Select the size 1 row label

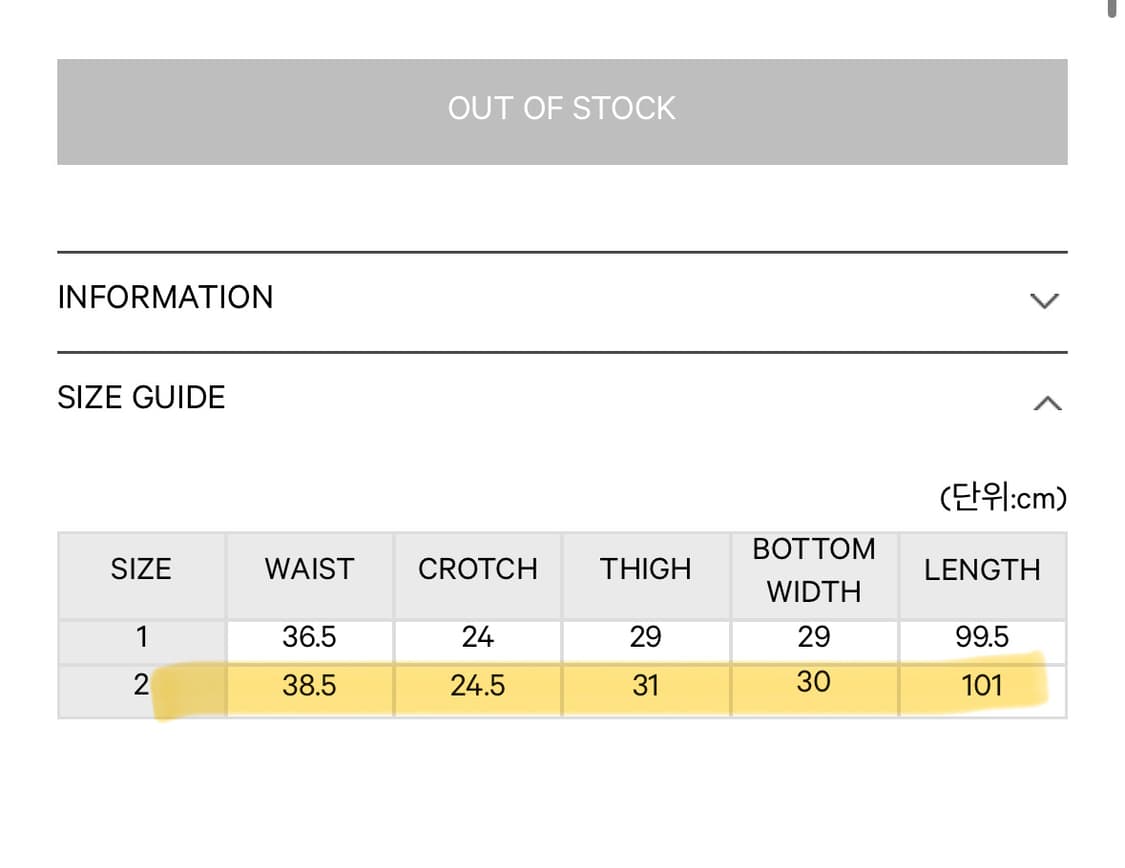[141, 637]
